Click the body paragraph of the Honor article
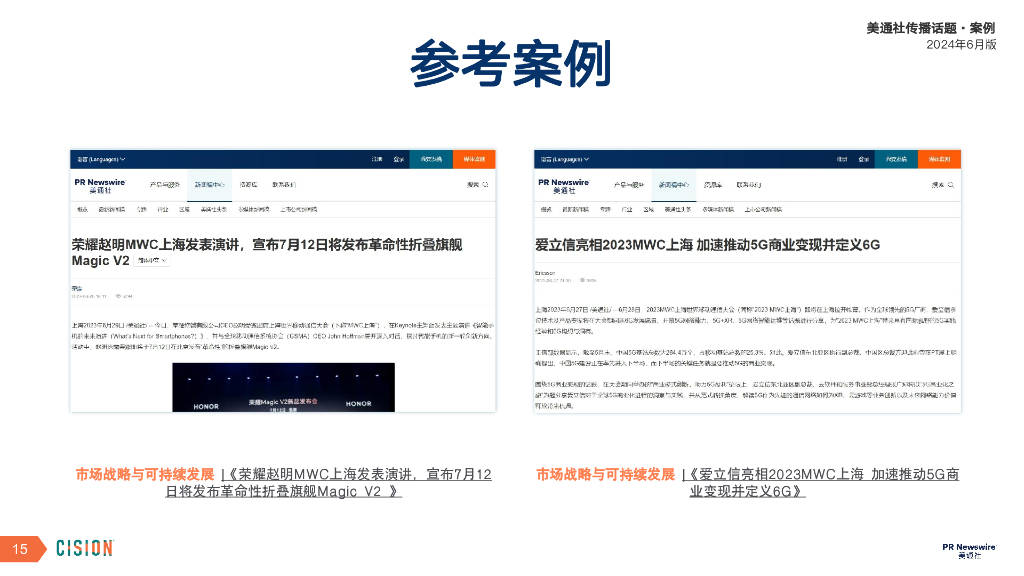1024x576 pixels. 283,336
